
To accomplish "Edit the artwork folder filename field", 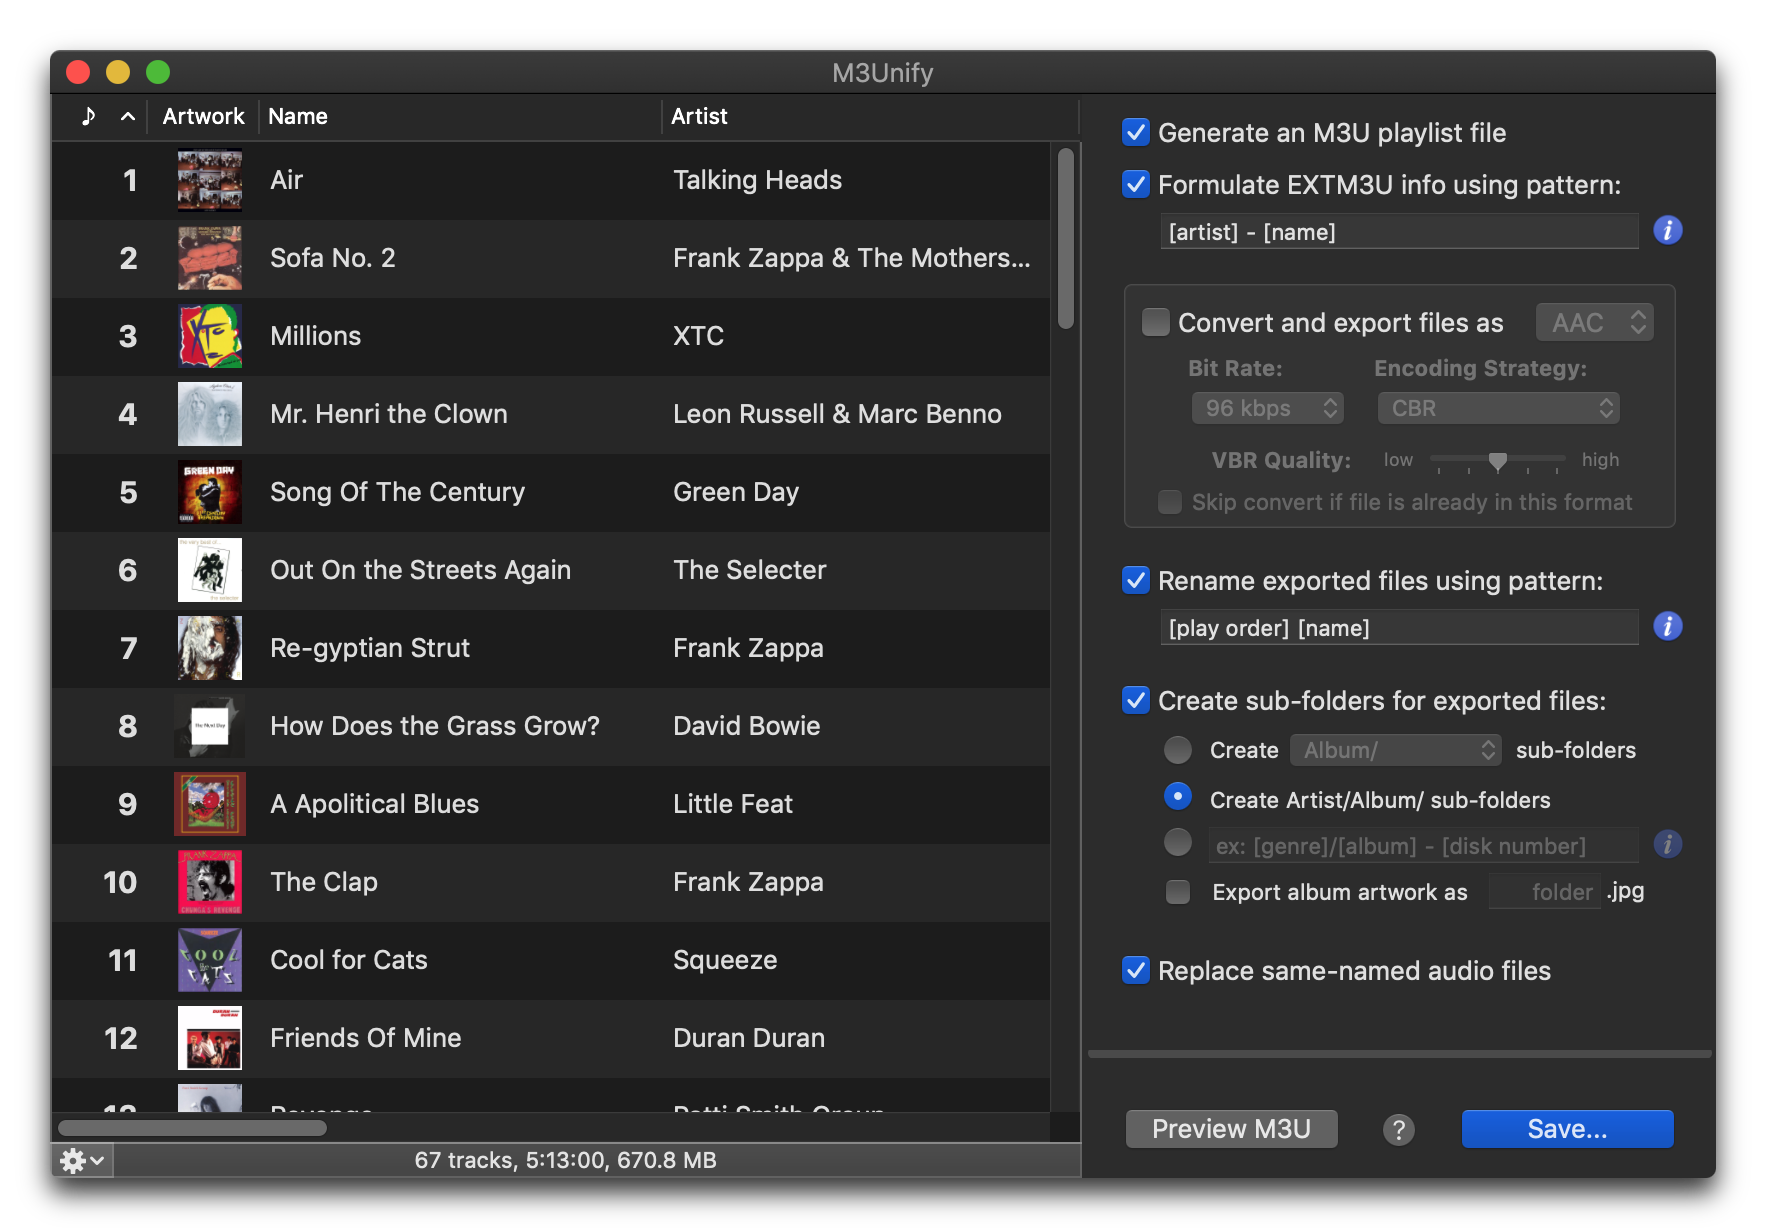I will click(x=1545, y=892).
